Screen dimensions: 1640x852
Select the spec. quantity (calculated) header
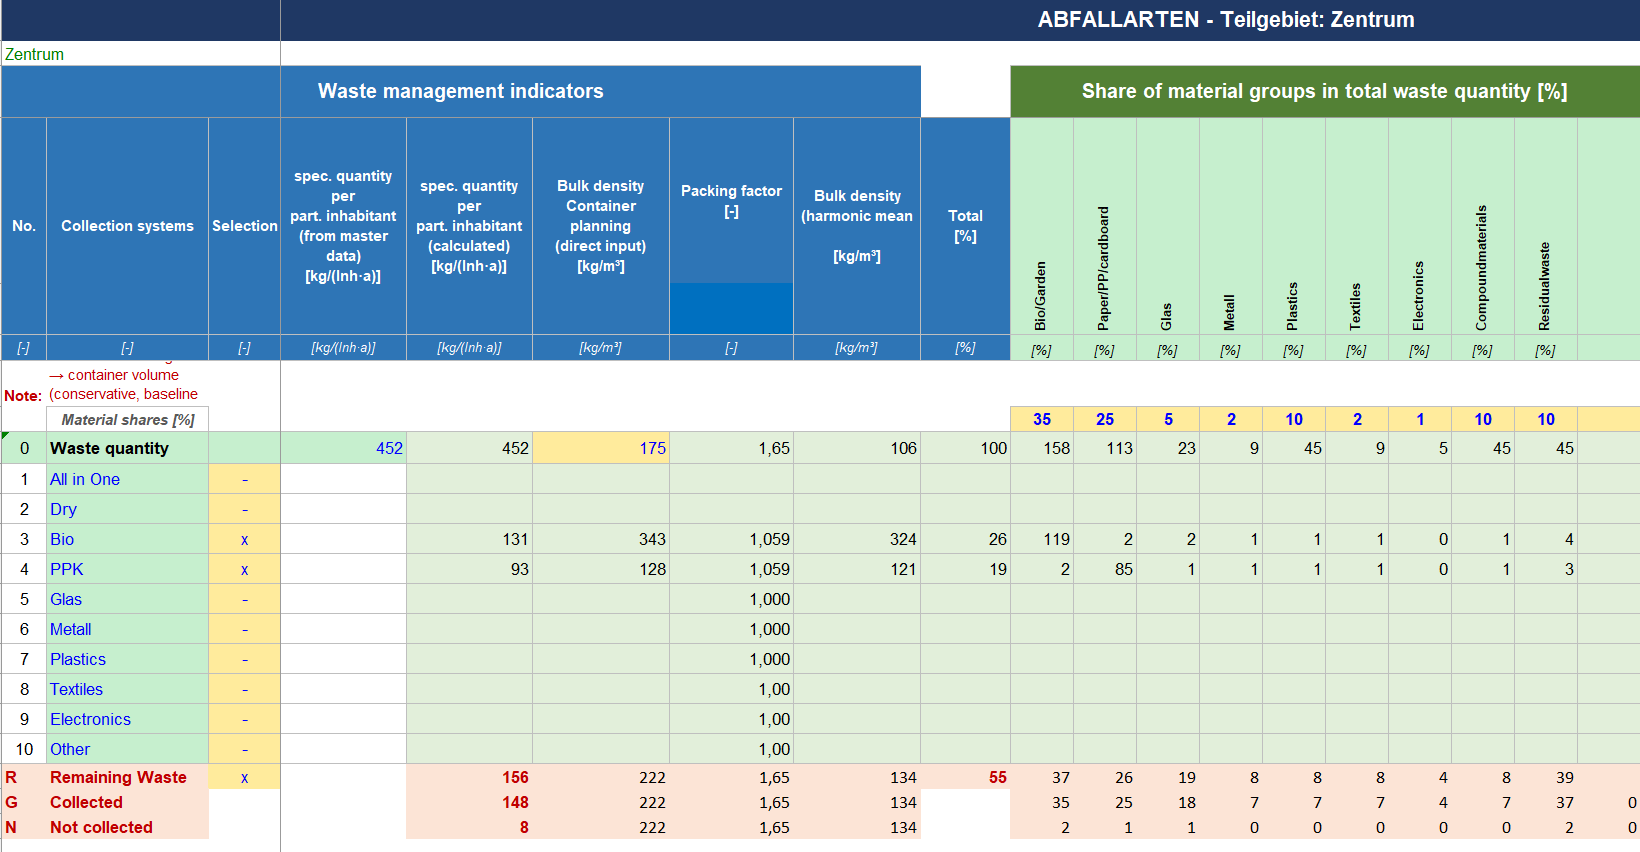click(x=469, y=226)
